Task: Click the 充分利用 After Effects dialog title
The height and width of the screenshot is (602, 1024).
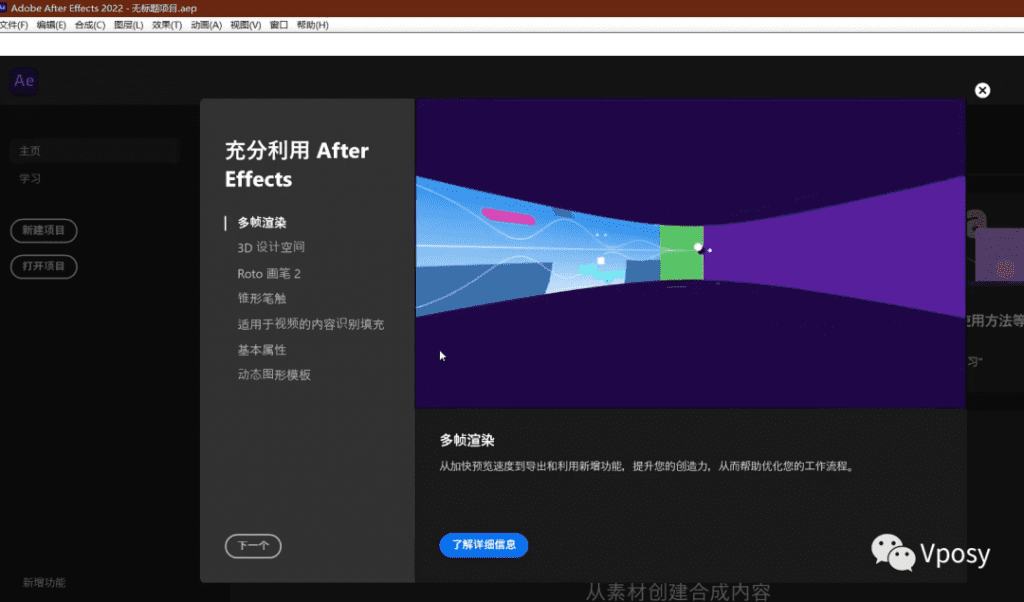Action: 297,165
